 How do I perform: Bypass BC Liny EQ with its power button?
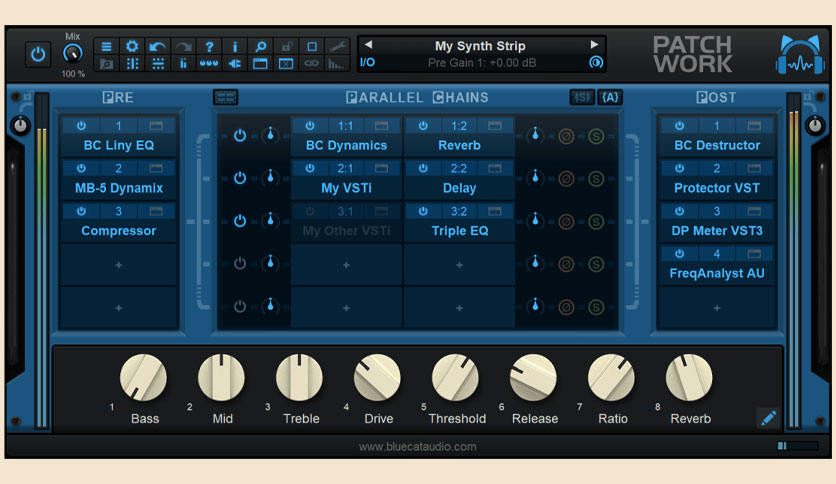pos(81,126)
